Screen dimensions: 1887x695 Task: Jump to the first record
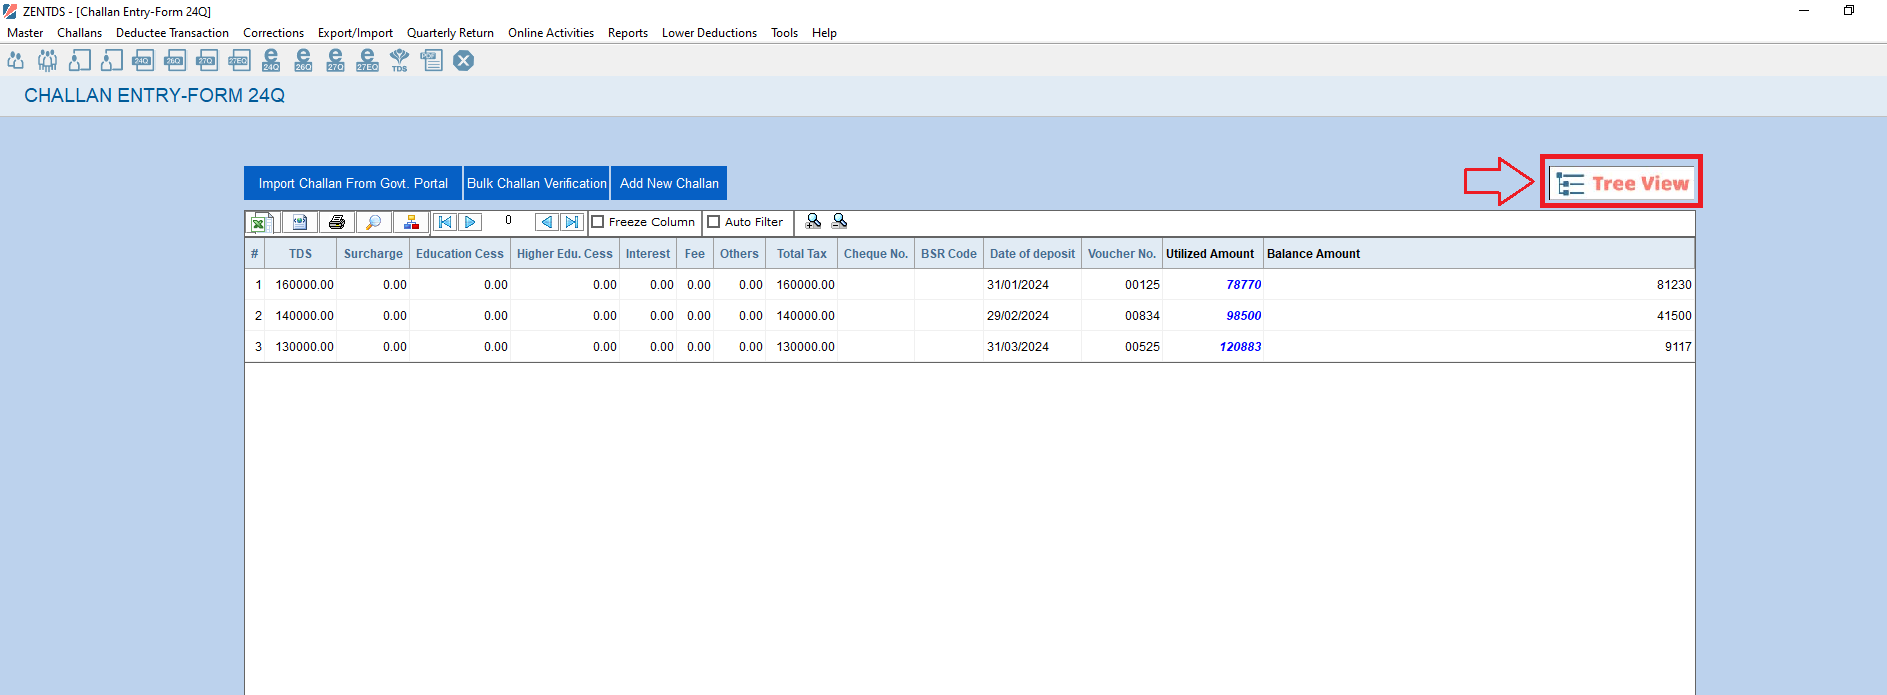445,222
